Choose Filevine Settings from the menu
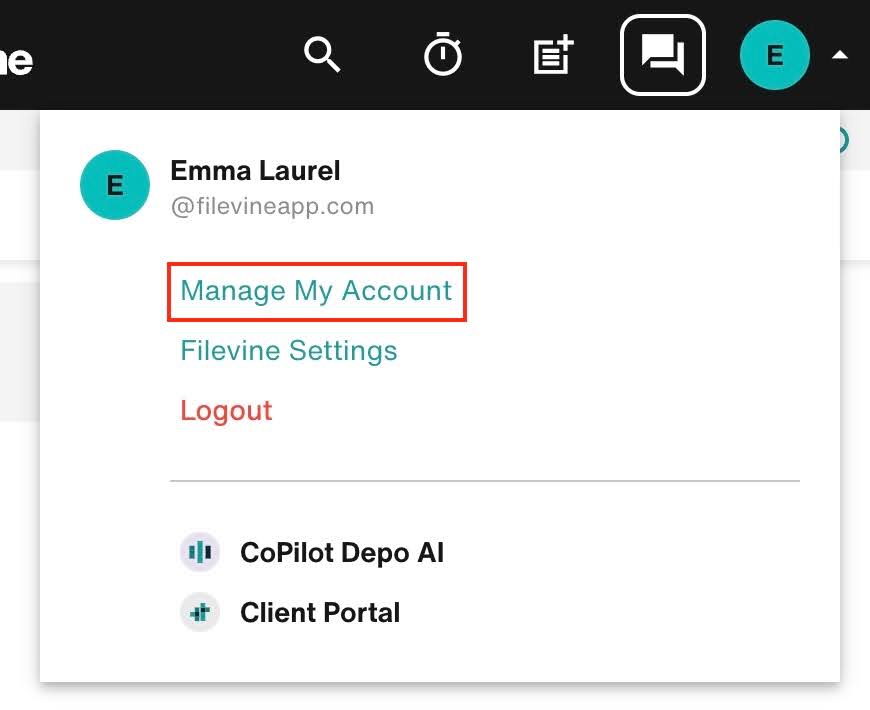This screenshot has height=710, width=870. pyautogui.click(x=288, y=351)
